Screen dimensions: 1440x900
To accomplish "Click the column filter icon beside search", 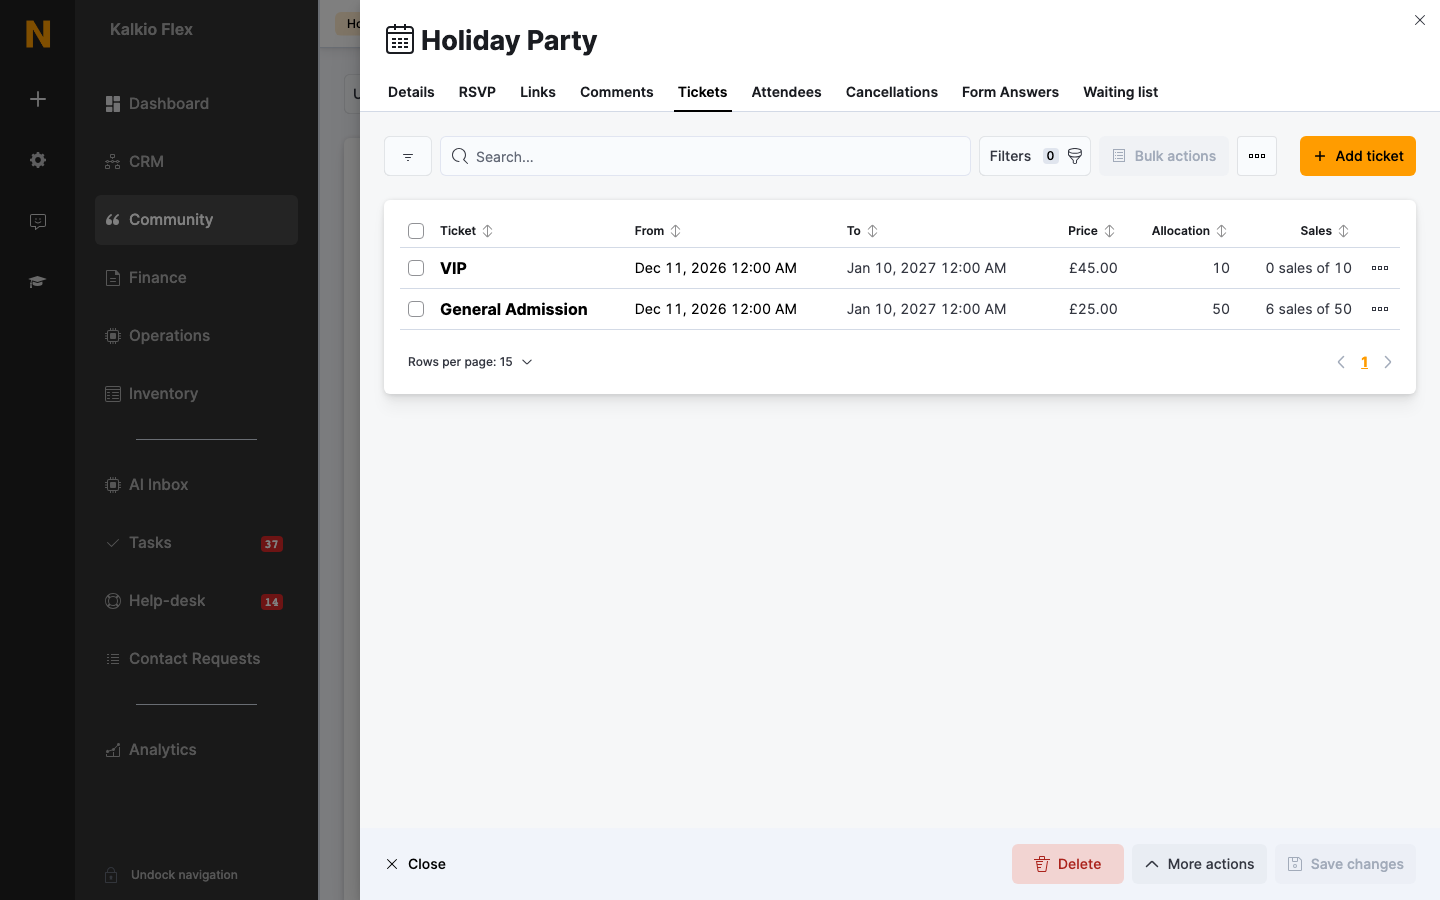I will point(408,156).
